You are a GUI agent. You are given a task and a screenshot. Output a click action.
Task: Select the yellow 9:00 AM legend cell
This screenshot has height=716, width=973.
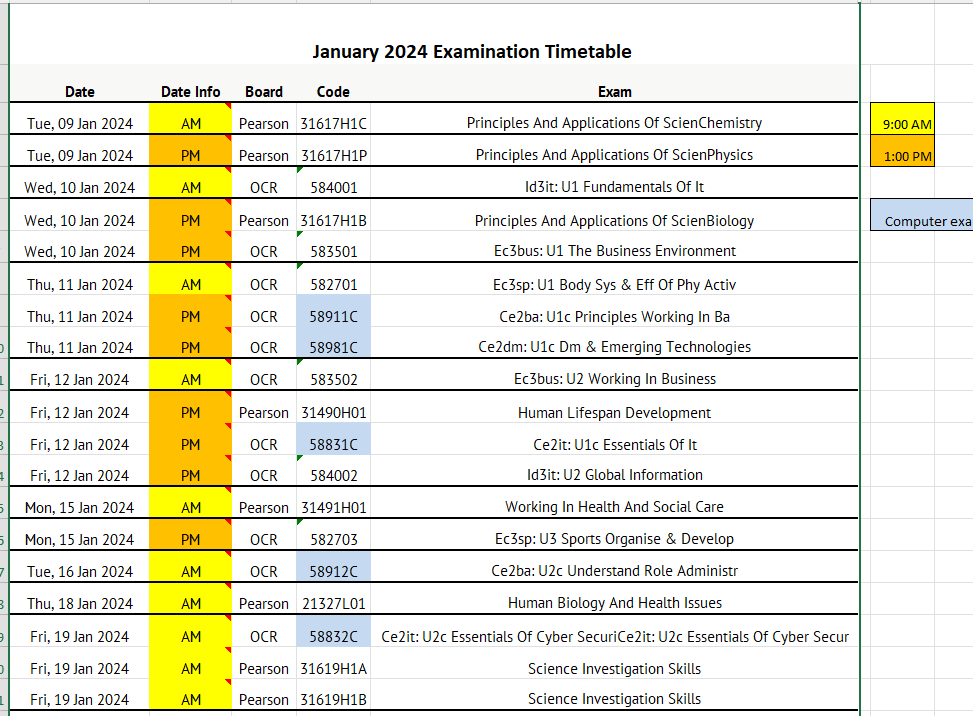click(902, 123)
